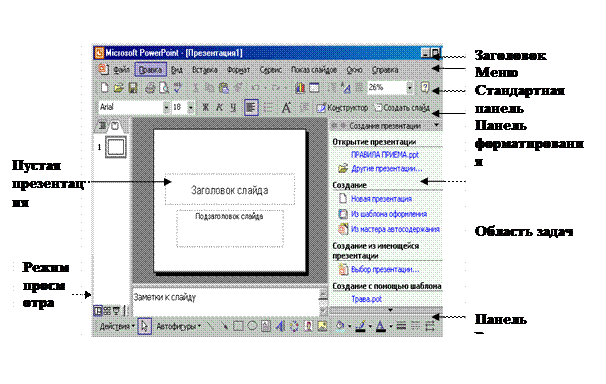Open Line Color dropdown arrow
This screenshot has width=606, height=384.
(370, 326)
